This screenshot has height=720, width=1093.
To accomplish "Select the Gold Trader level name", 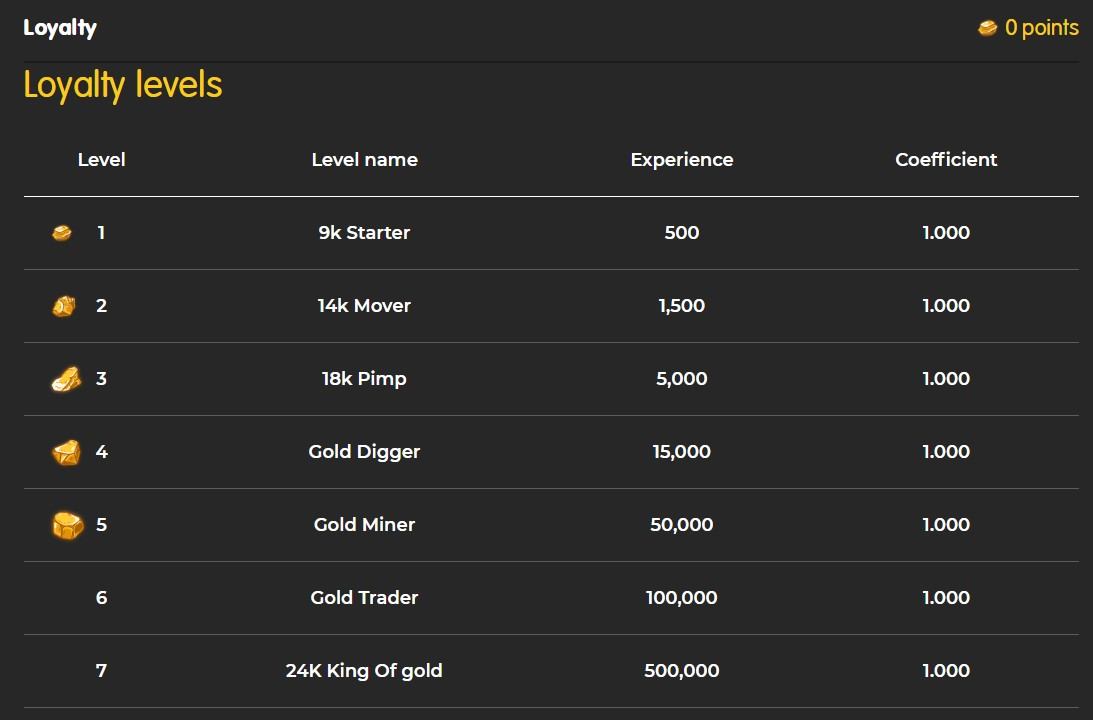I will 364,598.
